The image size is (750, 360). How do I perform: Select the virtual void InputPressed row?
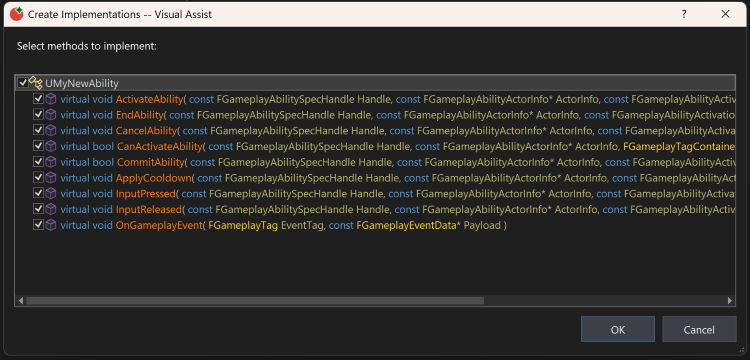tap(375, 194)
